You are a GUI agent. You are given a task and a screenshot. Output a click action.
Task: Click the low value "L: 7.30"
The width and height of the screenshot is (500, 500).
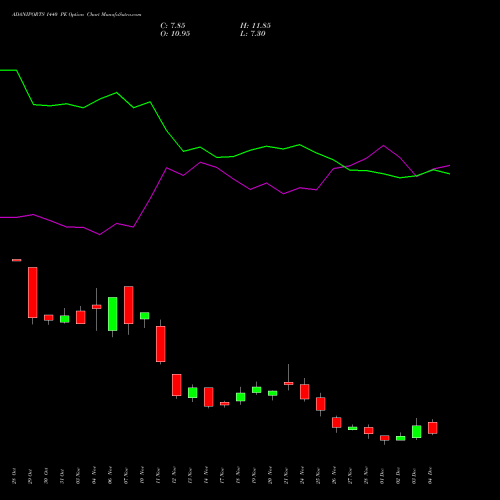253,34
